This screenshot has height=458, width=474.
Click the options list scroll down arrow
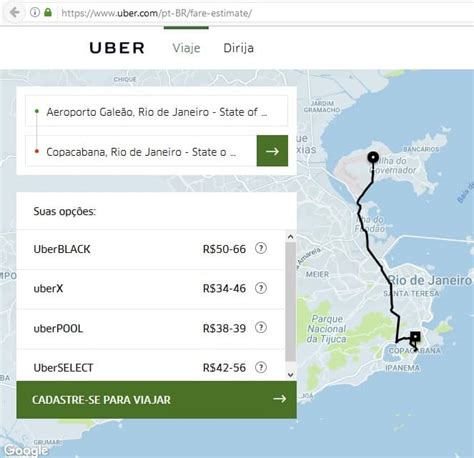tap(290, 375)
